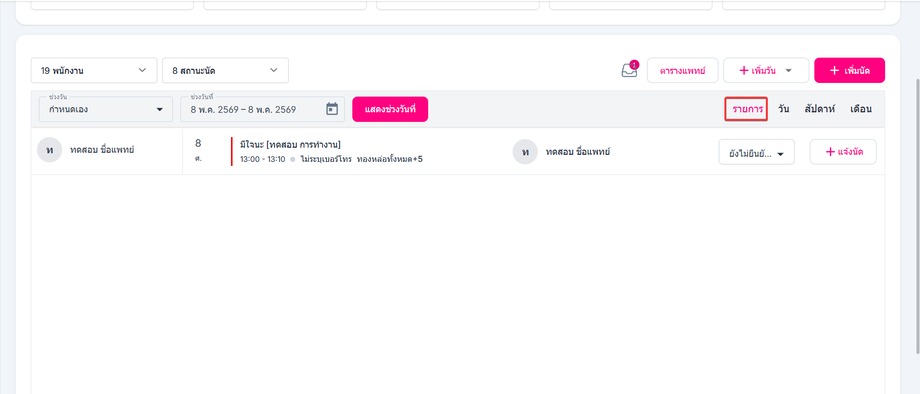This screenshot has width=920, height=394.
Task: Click the 13:00 - 13:10 time text
Action: (262, 159)
